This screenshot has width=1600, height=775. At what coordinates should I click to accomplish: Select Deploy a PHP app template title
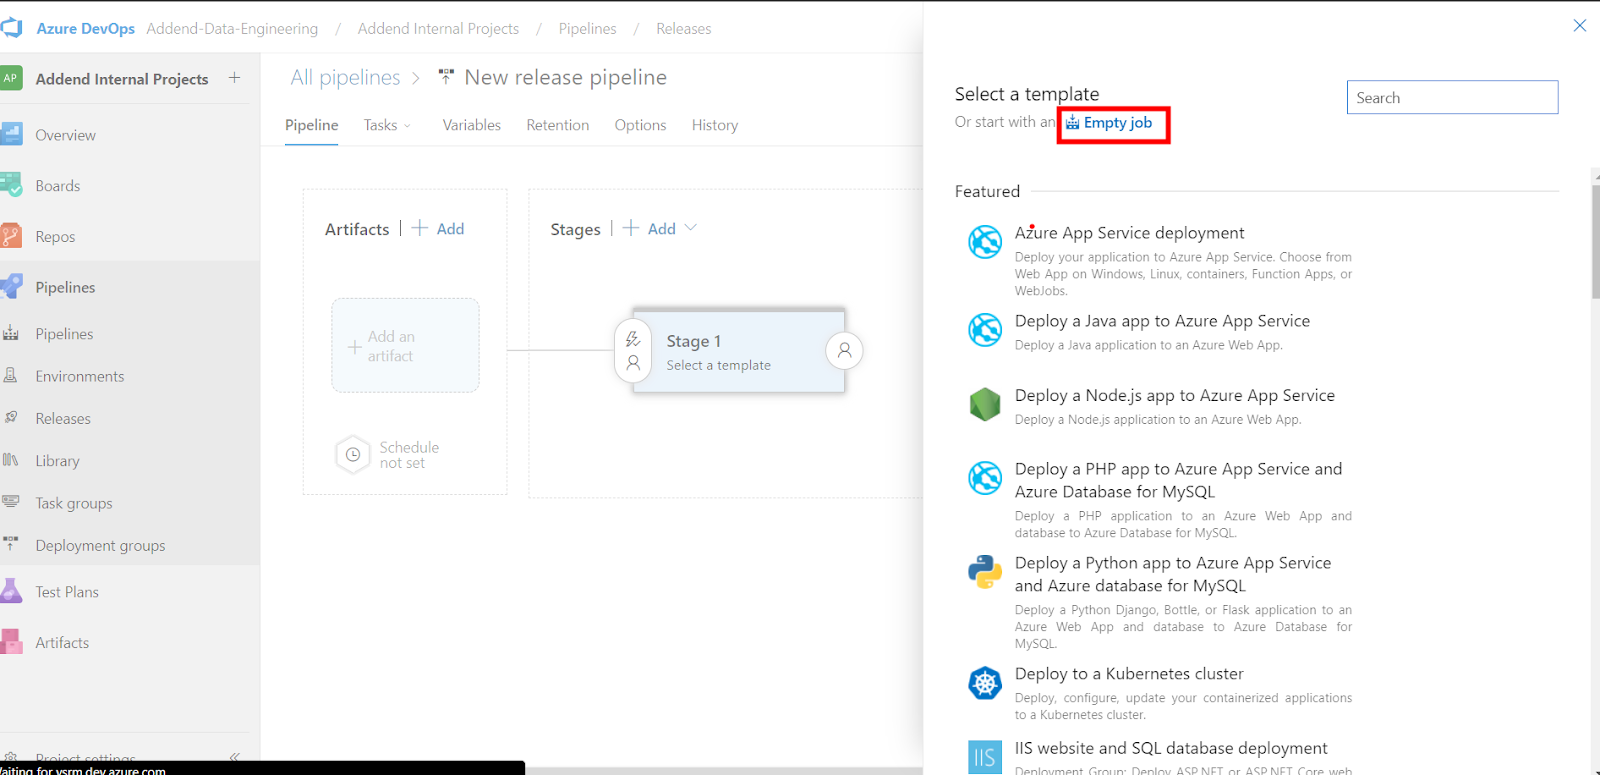1178,480
